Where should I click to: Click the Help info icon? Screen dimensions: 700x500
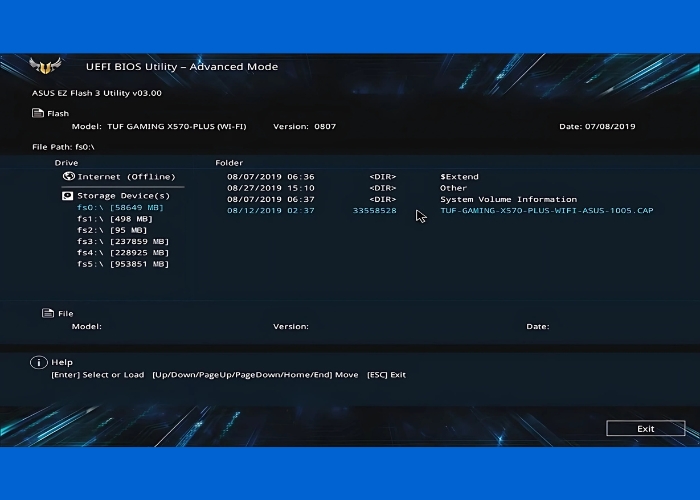[38, 362]
